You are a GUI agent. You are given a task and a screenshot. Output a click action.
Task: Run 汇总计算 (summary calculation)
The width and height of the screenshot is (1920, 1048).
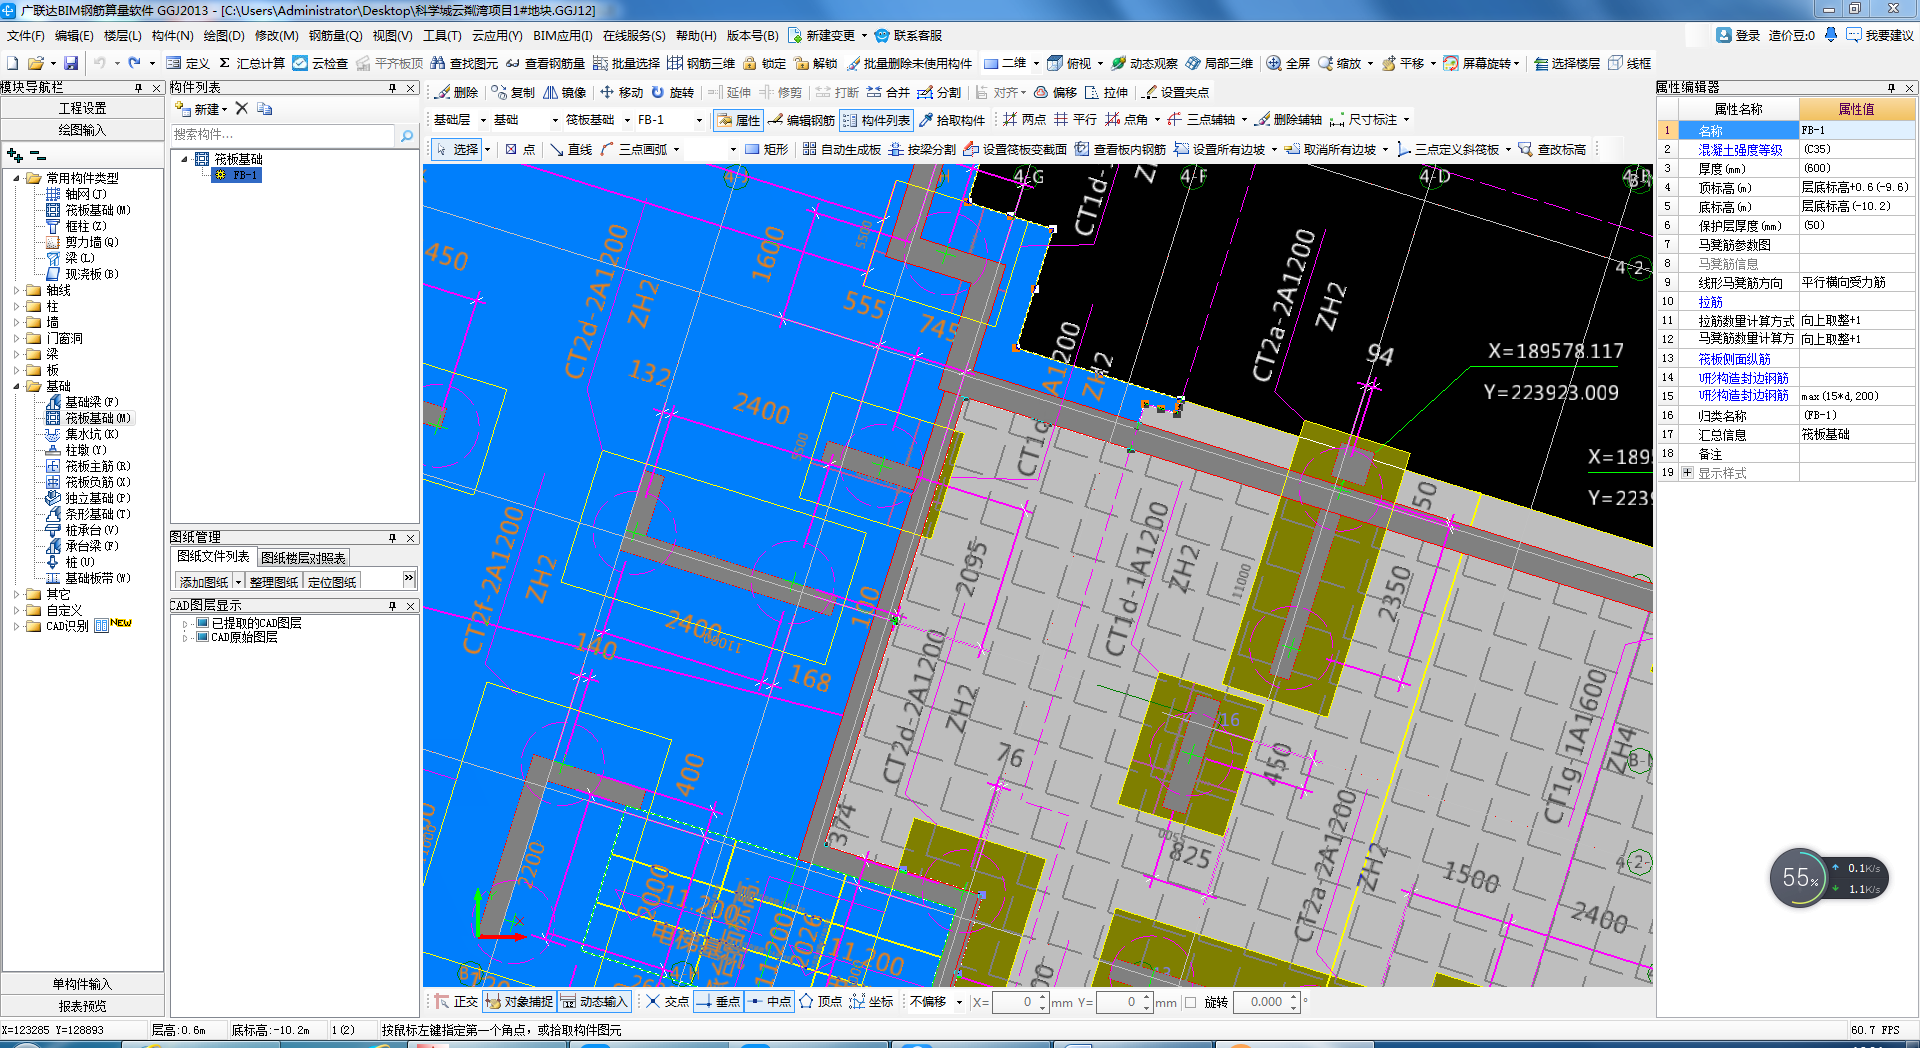252,63
